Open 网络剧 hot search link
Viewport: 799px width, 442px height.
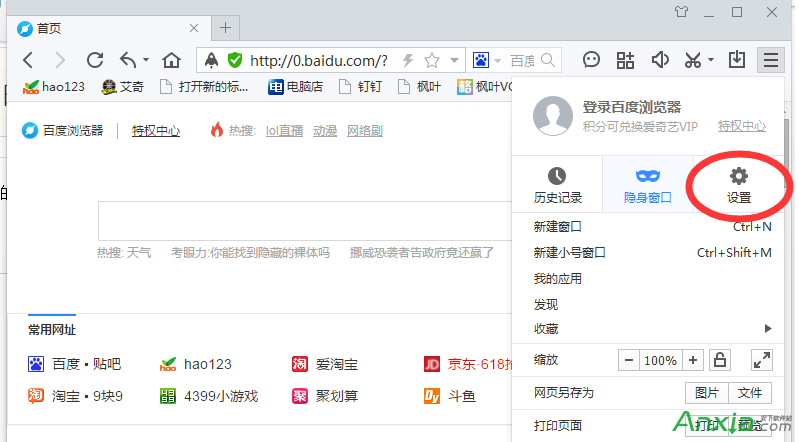365,131
